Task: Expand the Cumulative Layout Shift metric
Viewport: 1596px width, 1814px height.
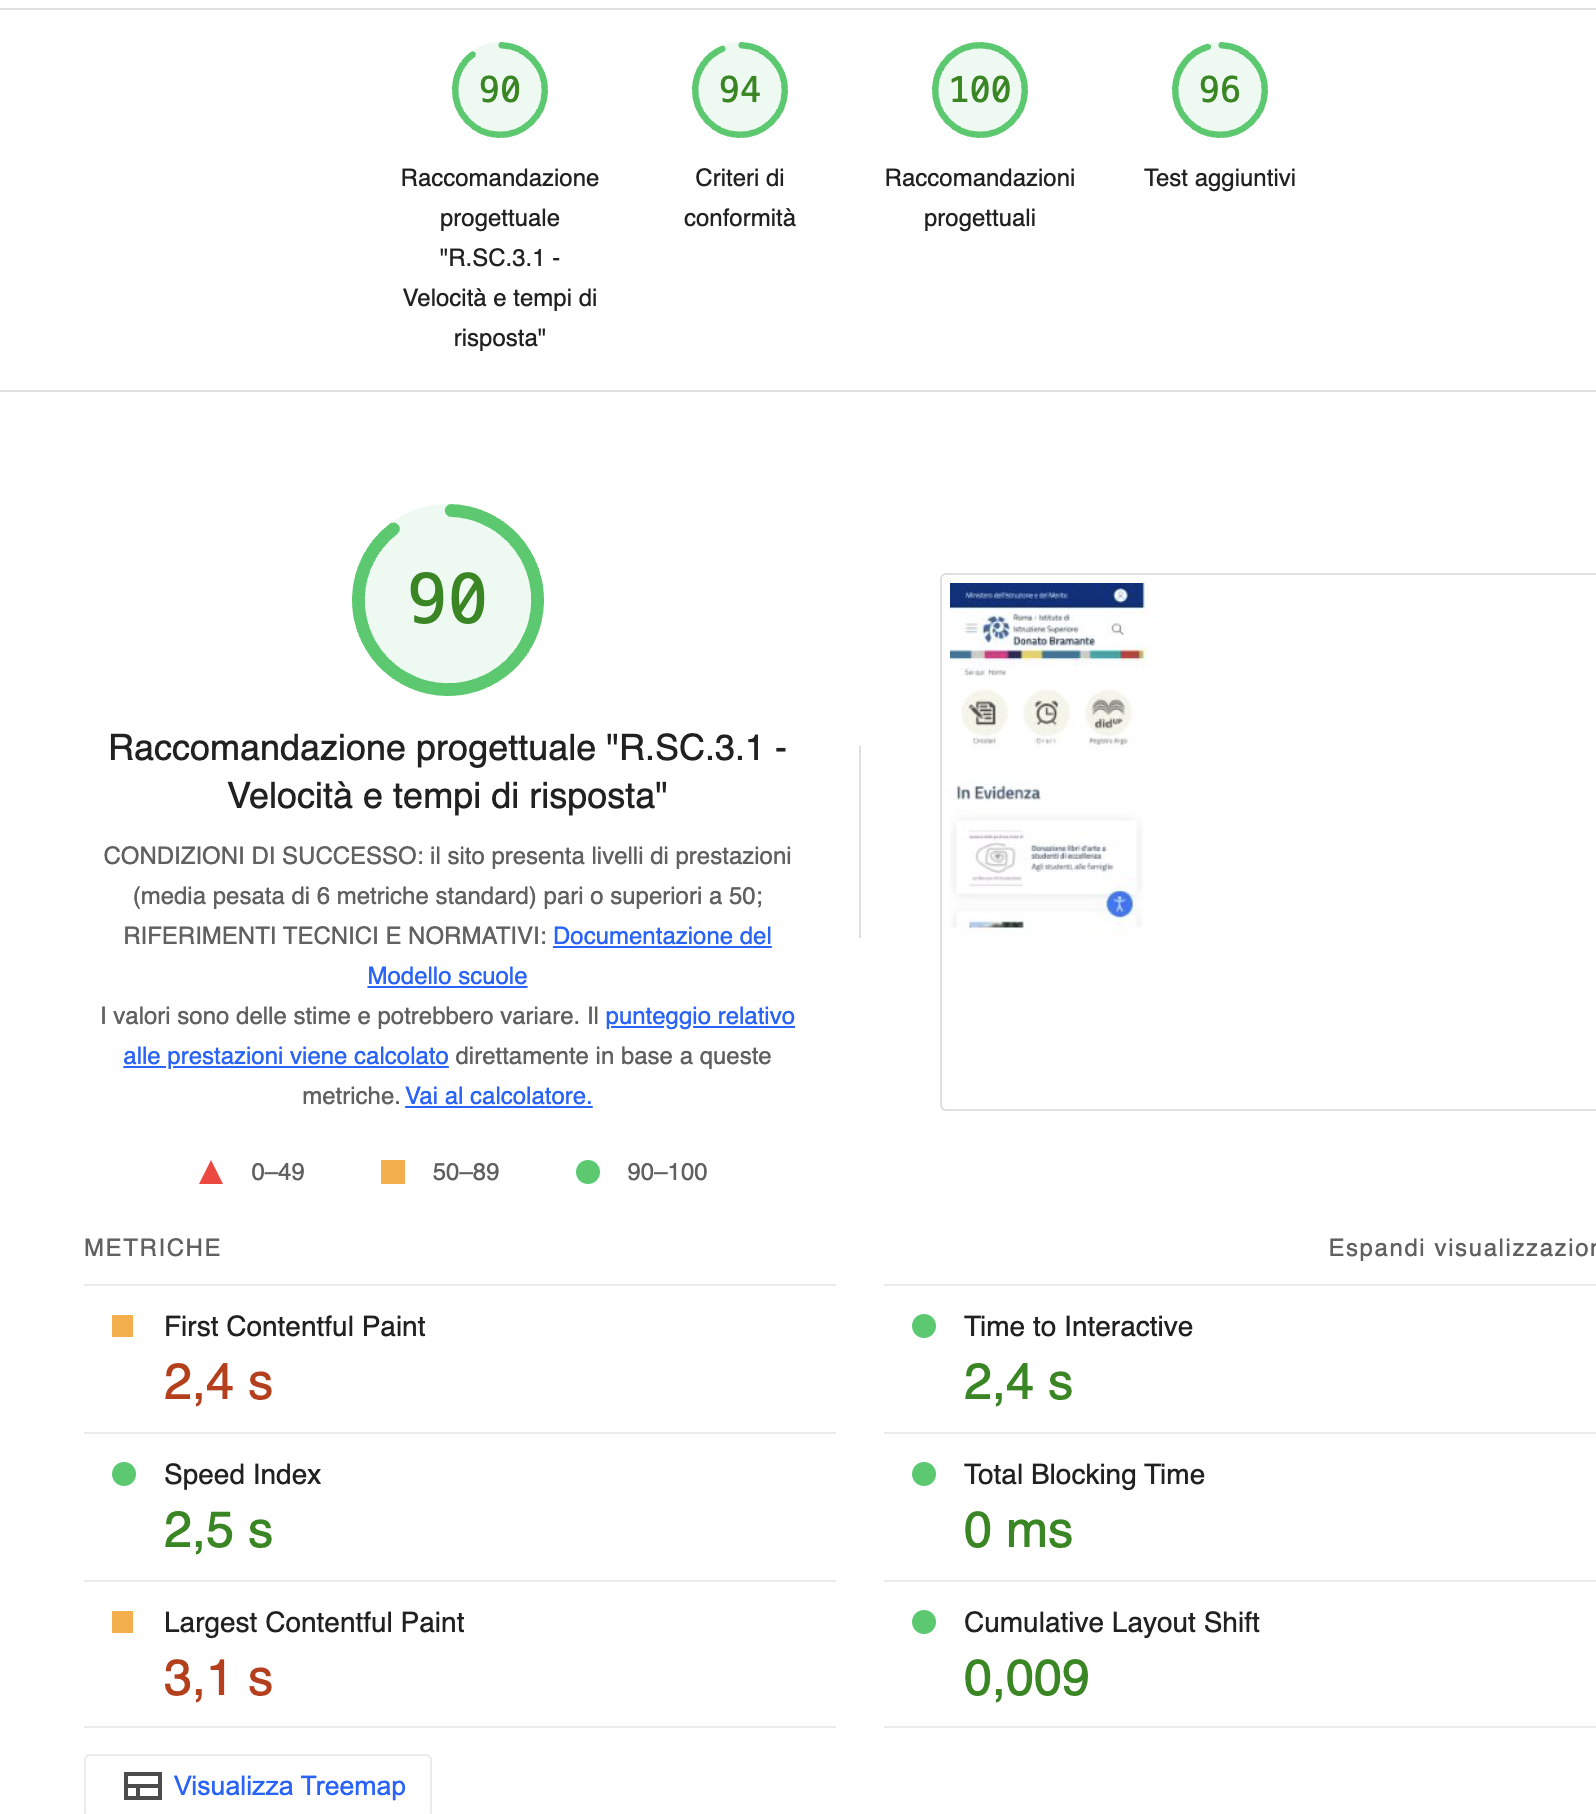Action: [1240, 1655]
